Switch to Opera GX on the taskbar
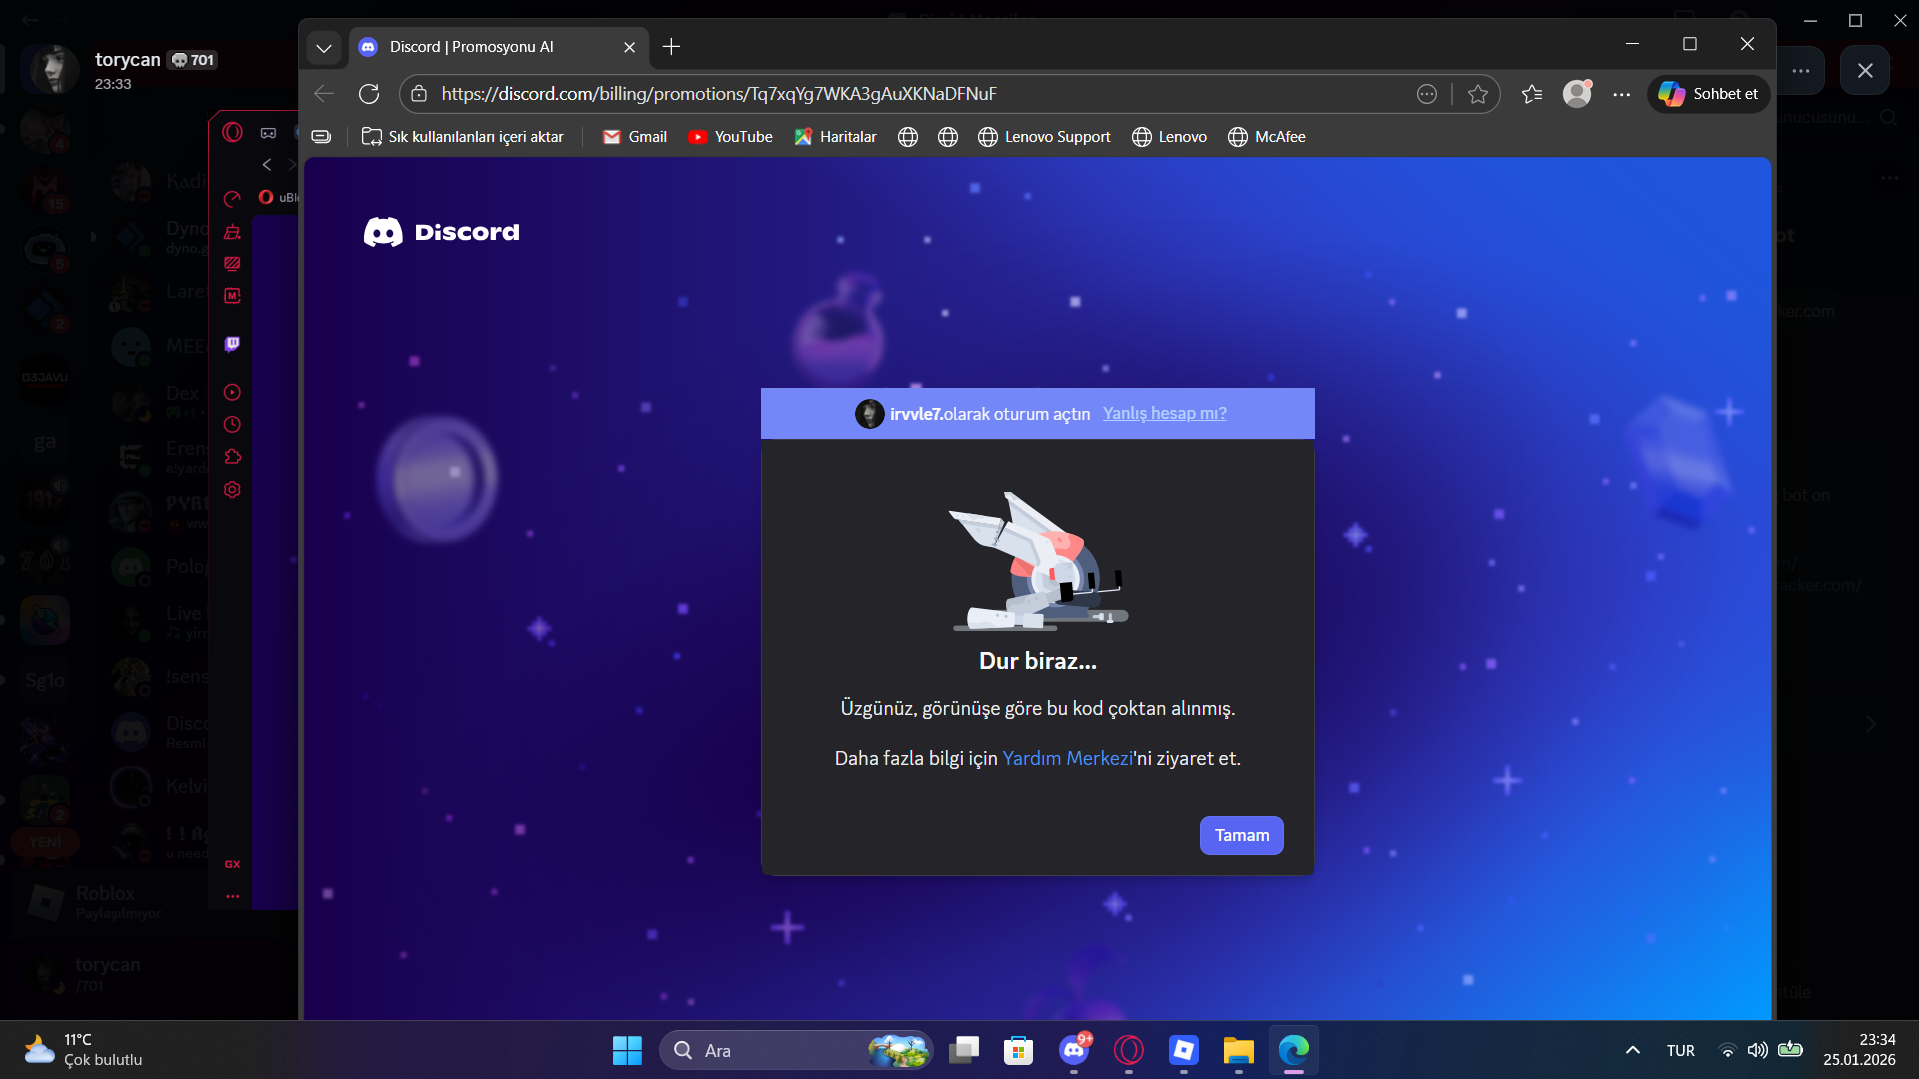Viewport: 1919px width, 1079px height. pos(1129,1050)
